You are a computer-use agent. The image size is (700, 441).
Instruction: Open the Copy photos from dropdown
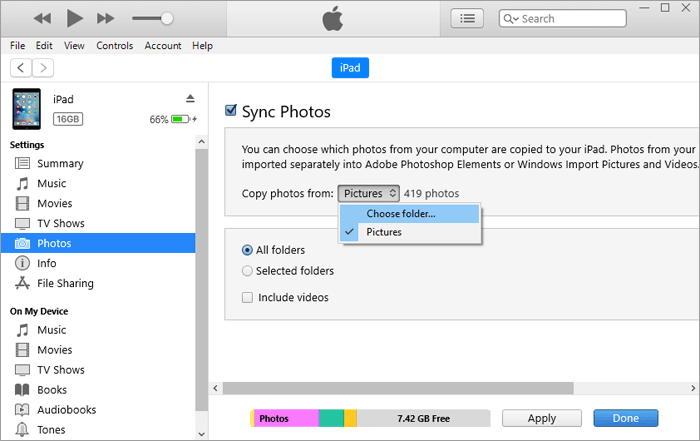point(369,193)
